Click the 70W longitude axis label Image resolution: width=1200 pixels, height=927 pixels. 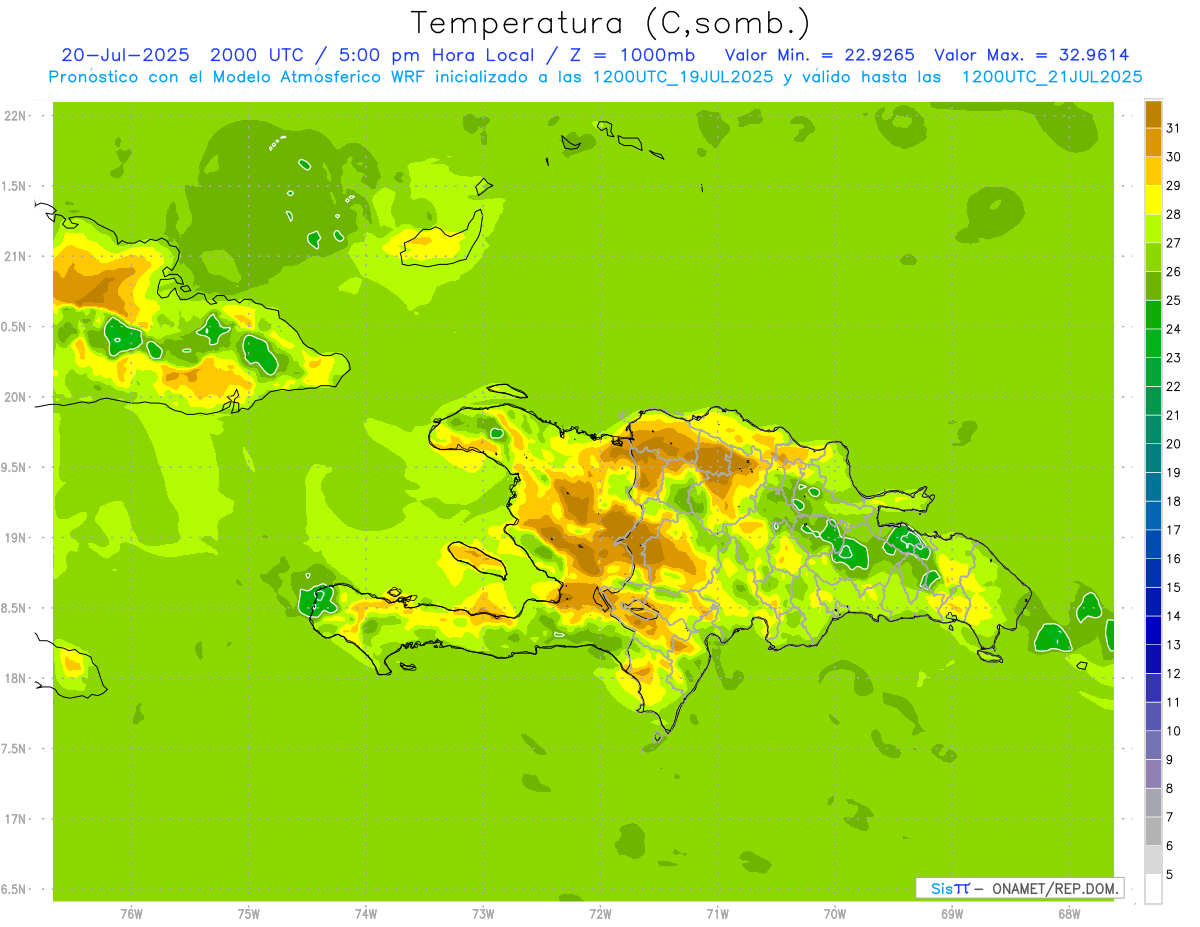tap(834, 914)
